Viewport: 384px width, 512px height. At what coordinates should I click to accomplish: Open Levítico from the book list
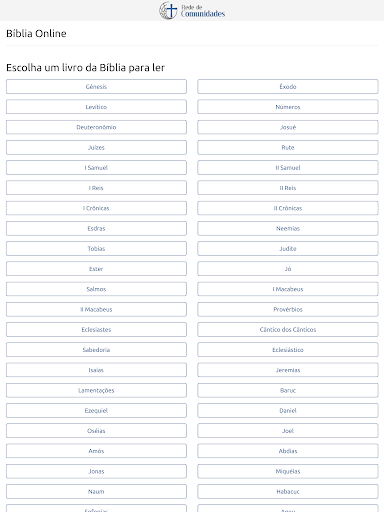pyautogui.click(x=96, y=107)
